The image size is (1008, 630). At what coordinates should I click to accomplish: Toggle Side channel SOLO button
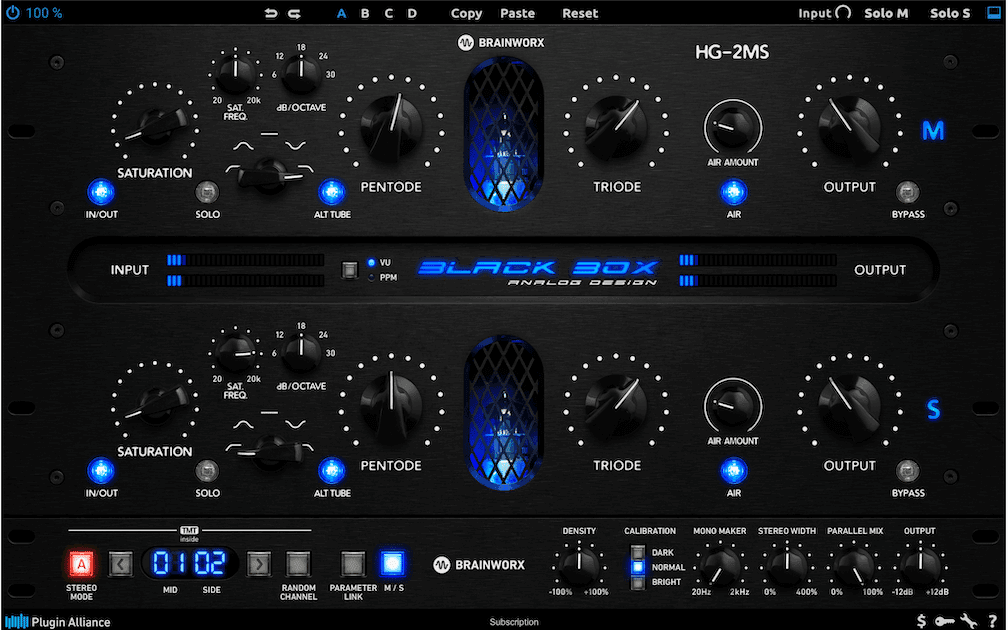click(207, 471)
